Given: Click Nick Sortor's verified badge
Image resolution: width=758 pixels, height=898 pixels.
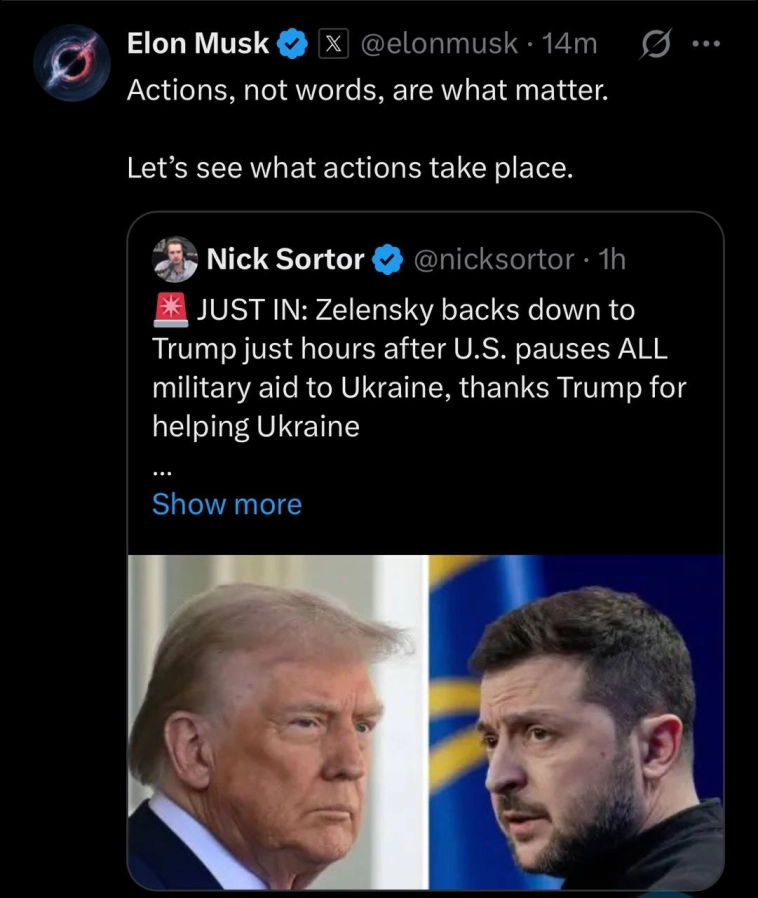Looking at the screenshot, I should pyautogui.click(x=386, y=260).
